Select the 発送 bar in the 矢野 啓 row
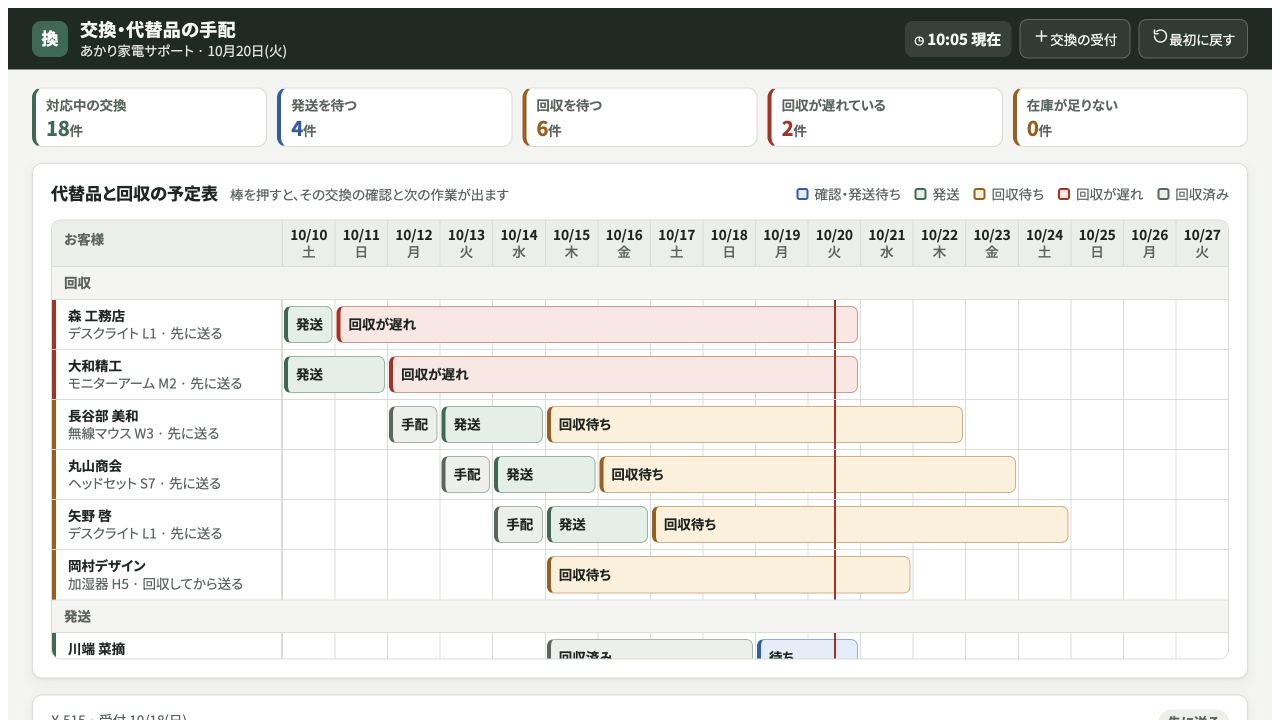Screen dimensions: 1280x720 597,525
